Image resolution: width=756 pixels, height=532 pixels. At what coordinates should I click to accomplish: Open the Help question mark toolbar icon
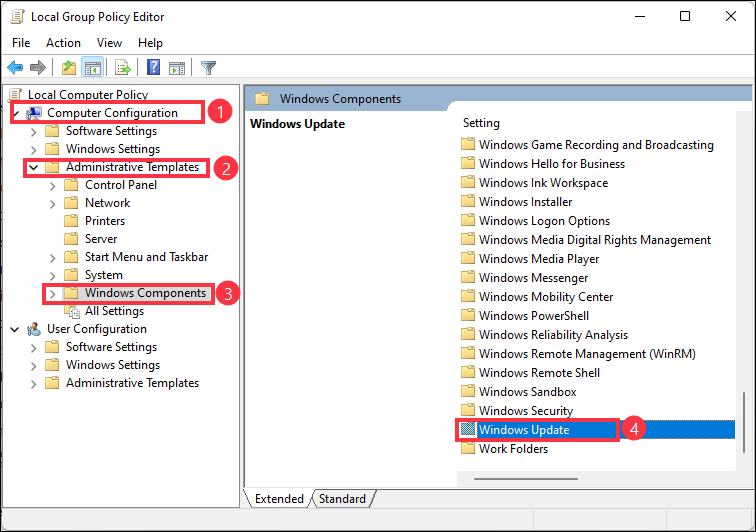point(153,67)
